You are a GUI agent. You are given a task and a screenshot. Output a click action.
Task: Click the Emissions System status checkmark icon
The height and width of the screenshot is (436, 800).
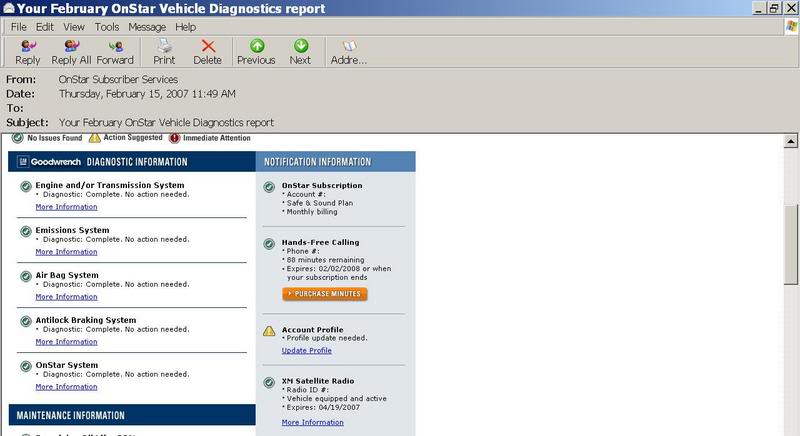pos(26,232)
